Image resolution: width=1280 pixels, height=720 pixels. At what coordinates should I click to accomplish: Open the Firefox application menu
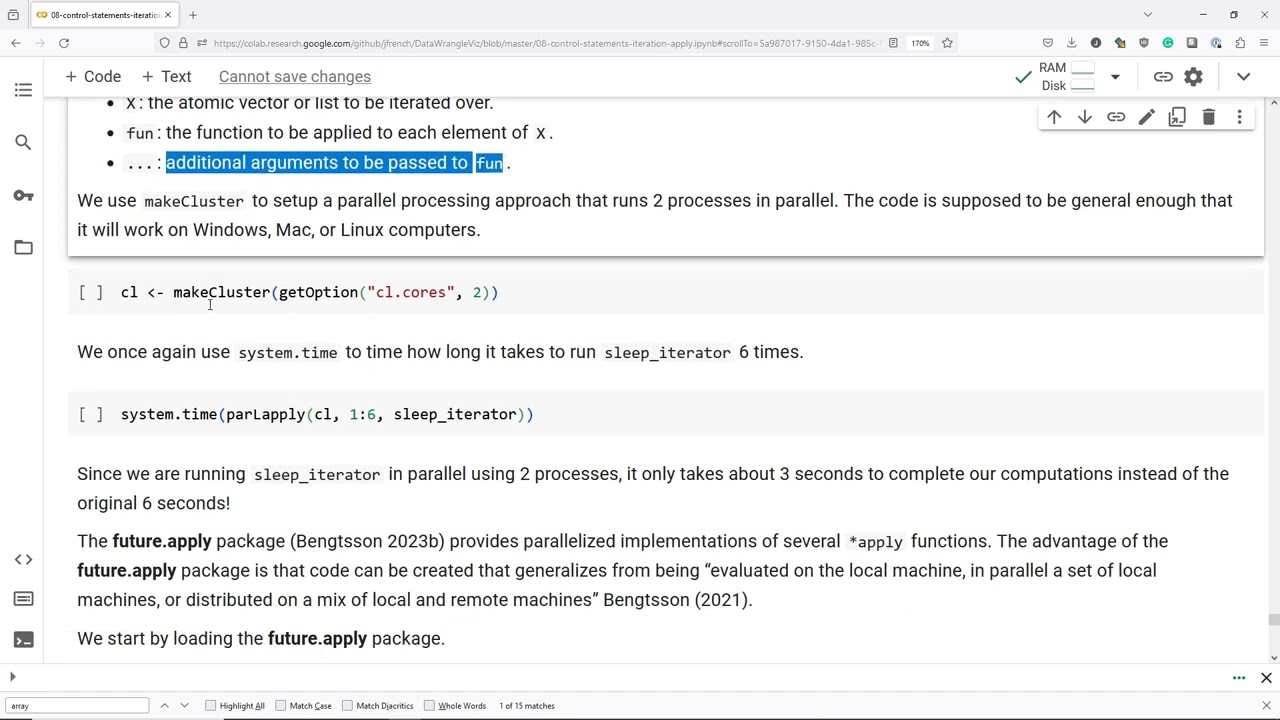click(x=1264, y=43)
